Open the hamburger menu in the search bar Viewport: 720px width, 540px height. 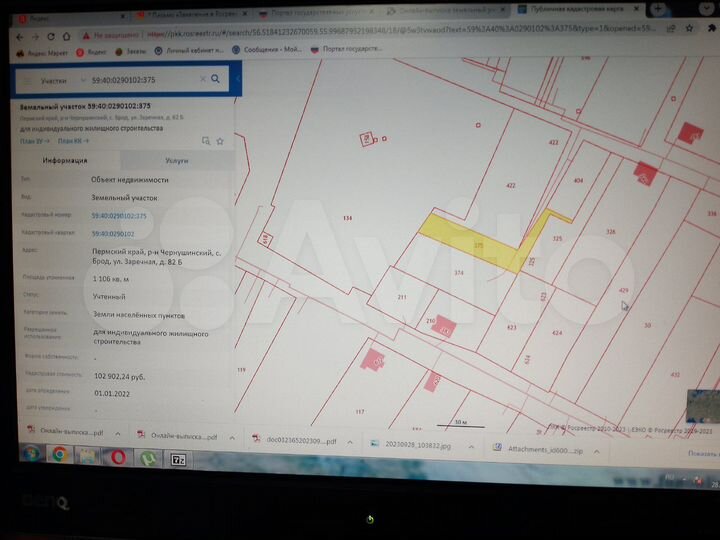coord(28,81)
